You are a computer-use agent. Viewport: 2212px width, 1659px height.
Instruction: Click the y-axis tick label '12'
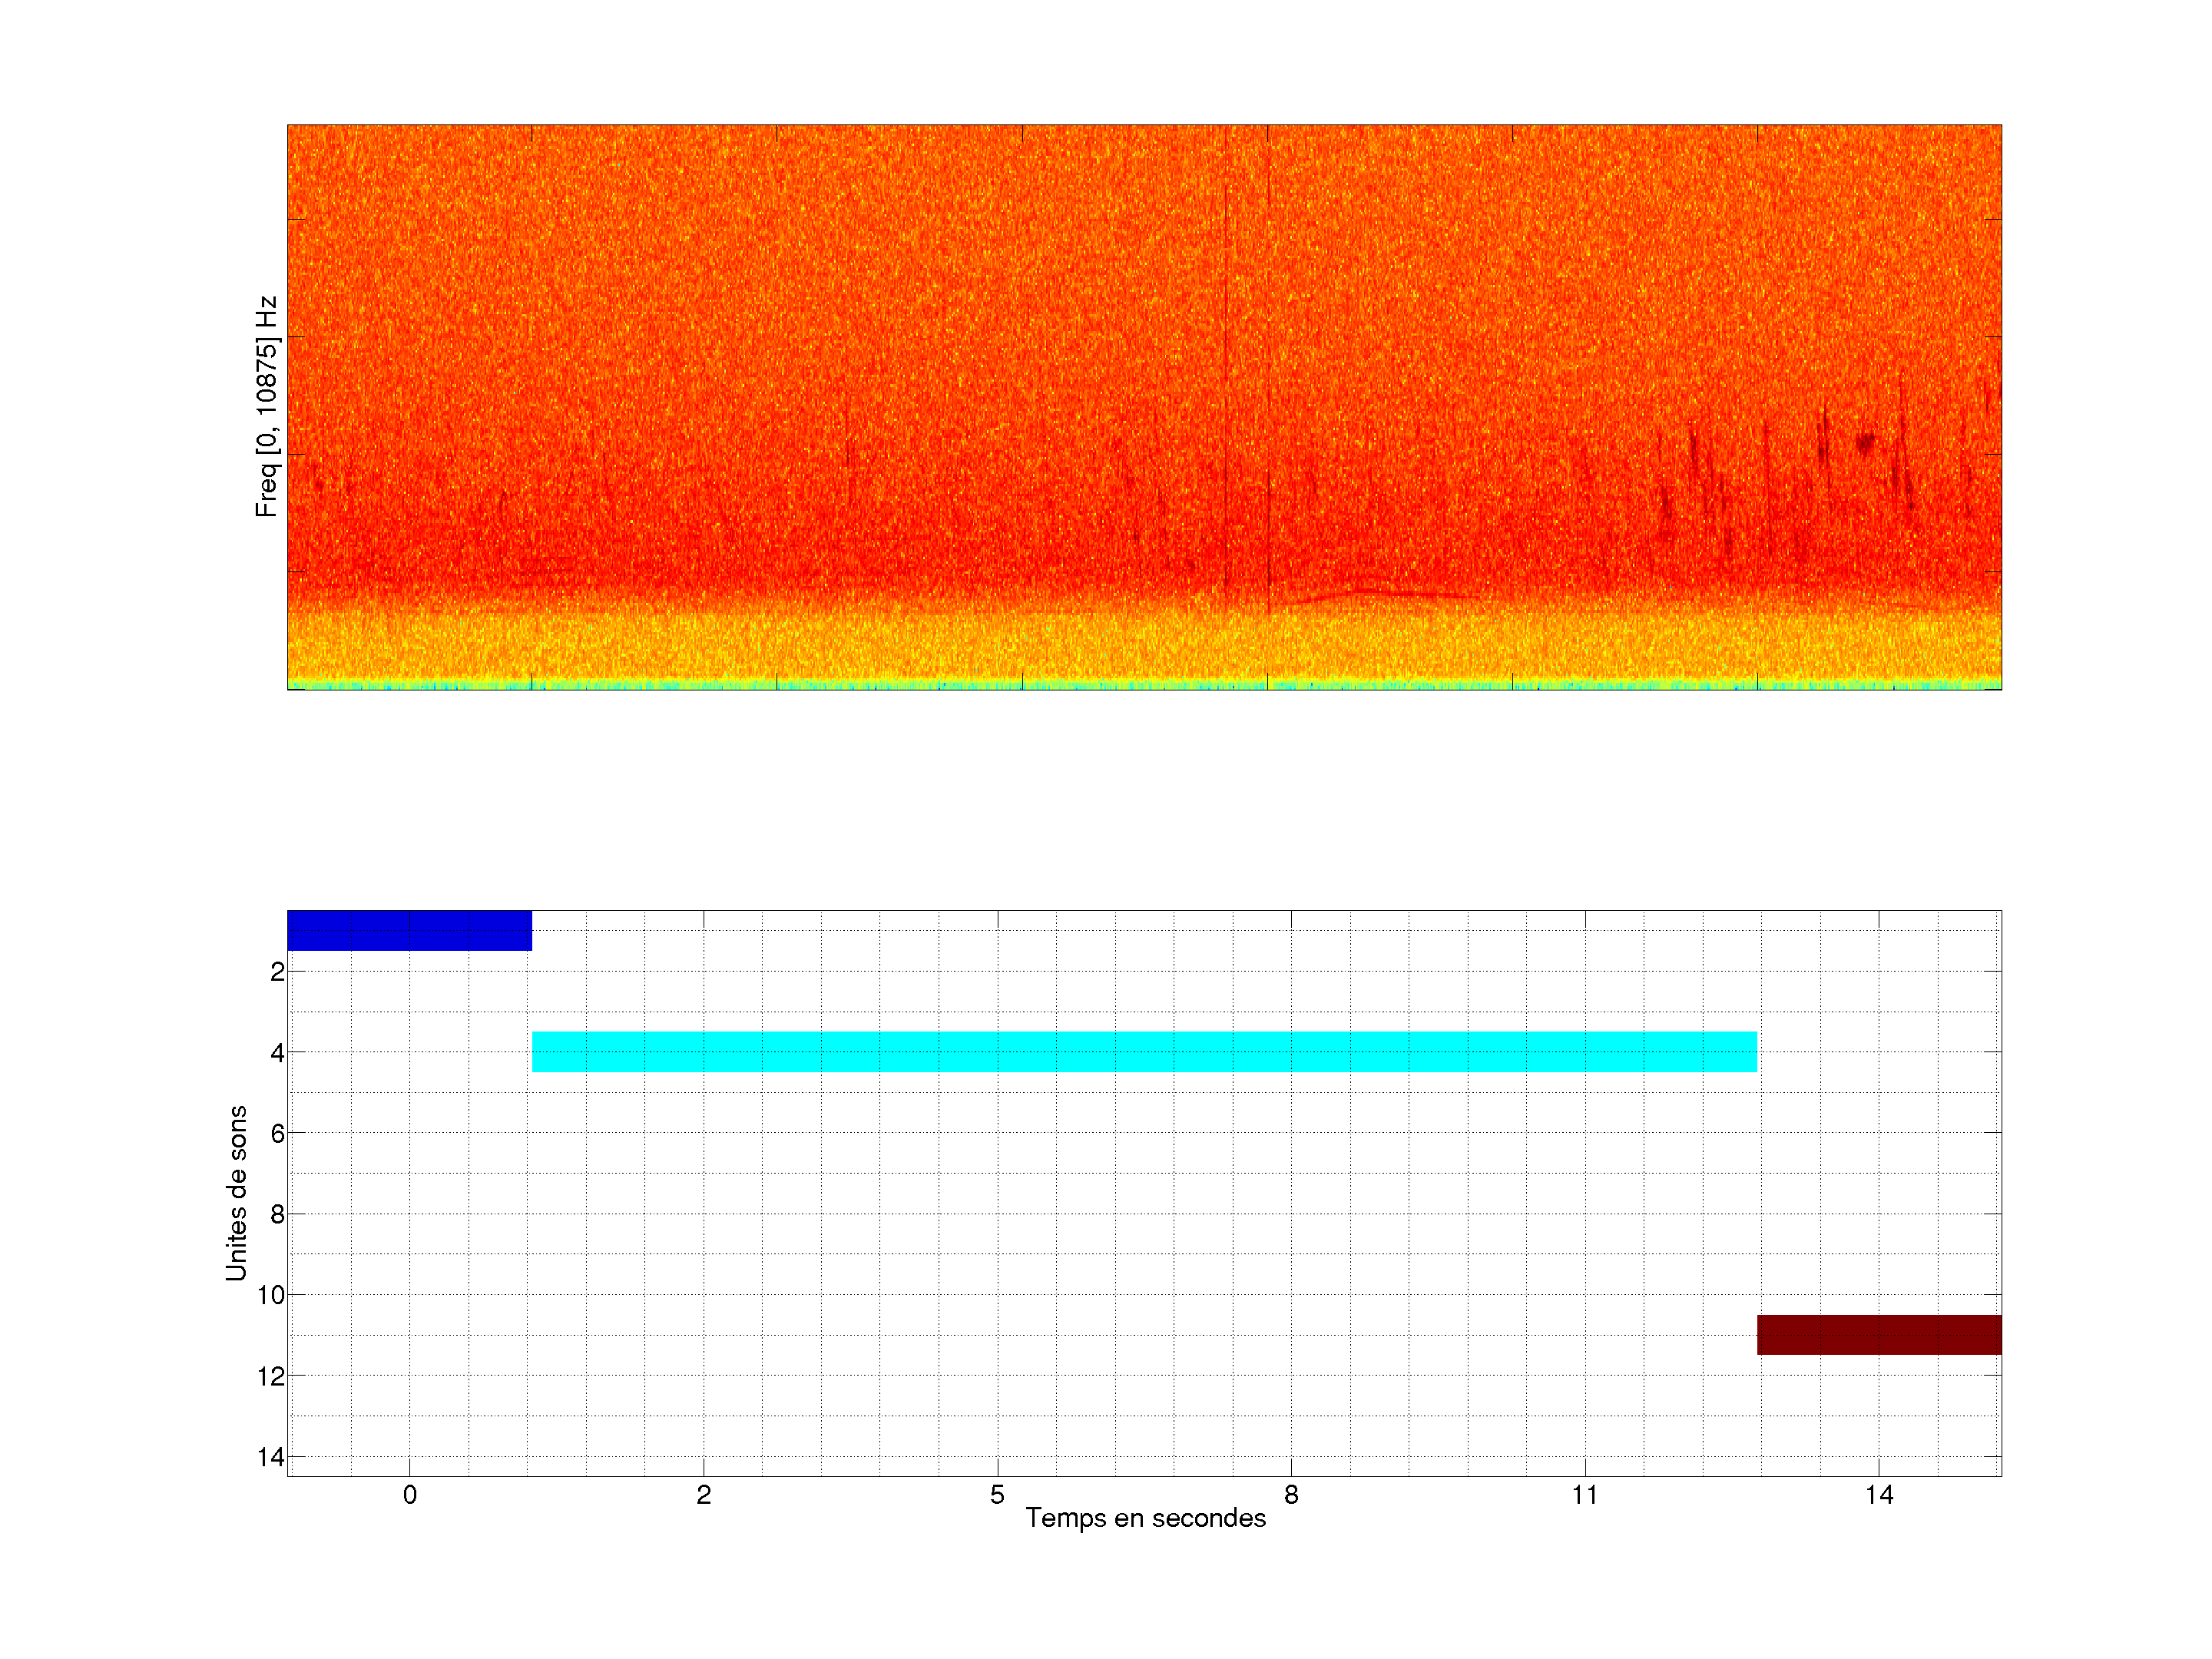(271, 1377)
